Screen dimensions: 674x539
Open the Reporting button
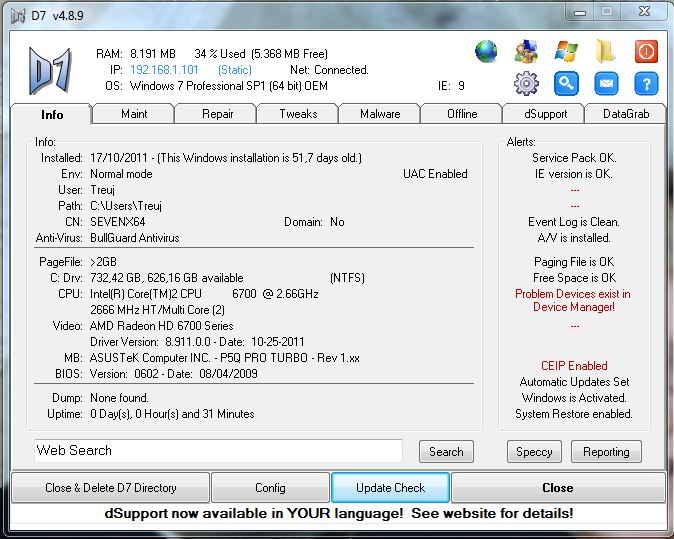(x=606, y=452)
